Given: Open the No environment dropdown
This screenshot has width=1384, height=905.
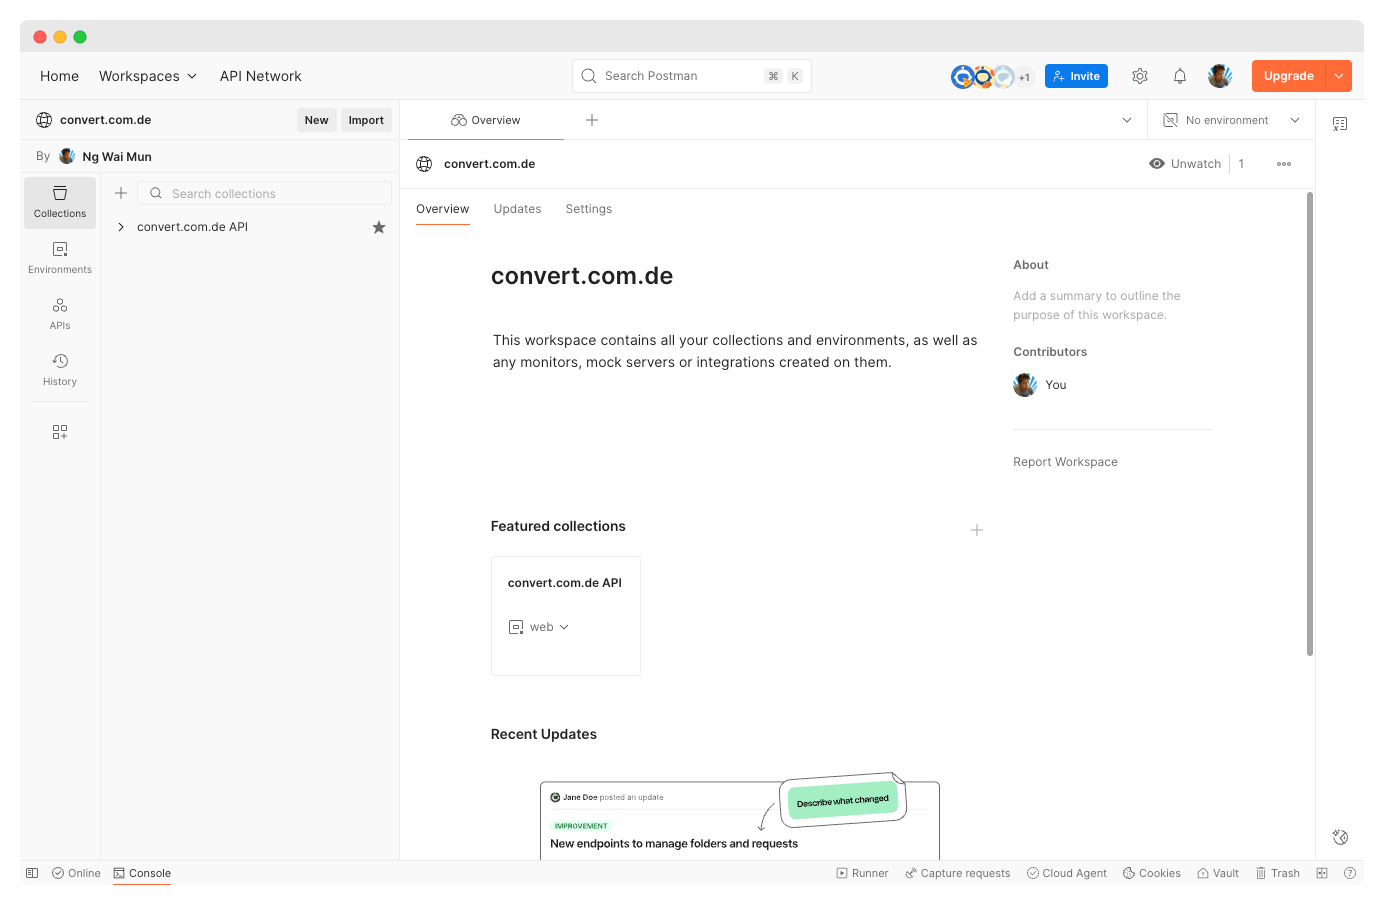Looking at the screenshot, I should pos(1231,120).
